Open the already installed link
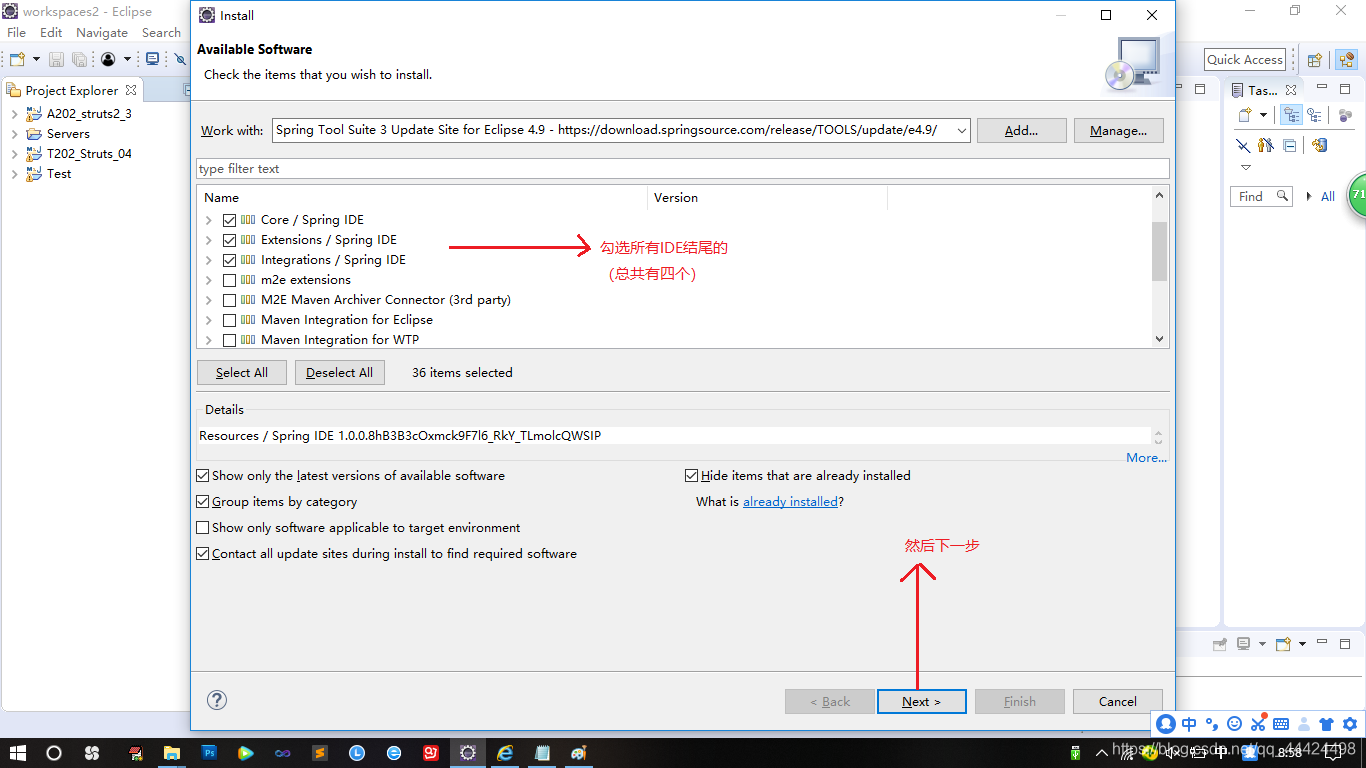 790,502
